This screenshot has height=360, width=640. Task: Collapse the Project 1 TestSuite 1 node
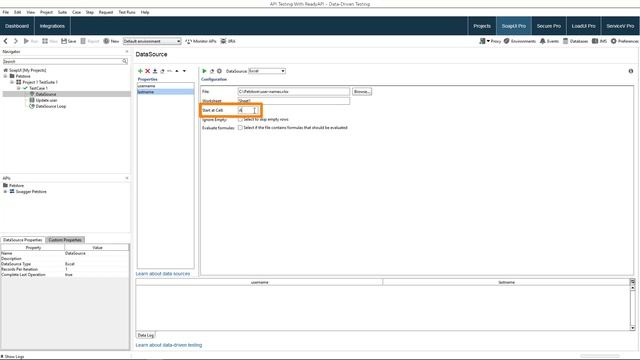(x=12, y=82)
